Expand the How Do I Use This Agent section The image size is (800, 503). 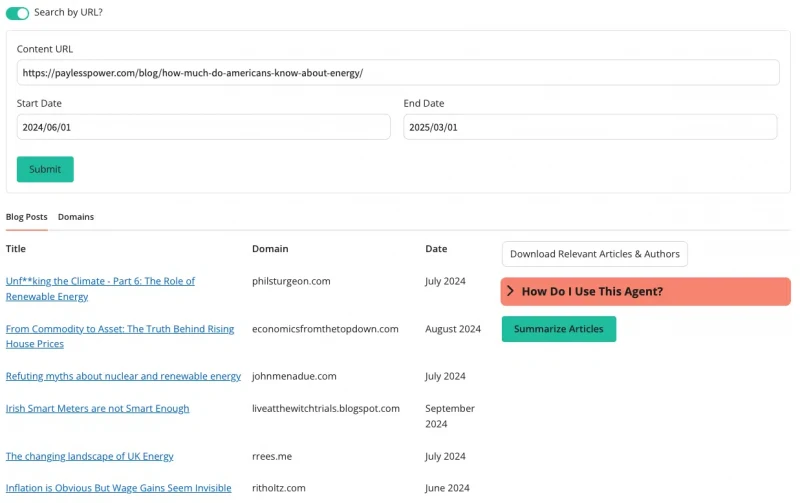[x=646, y=292]
